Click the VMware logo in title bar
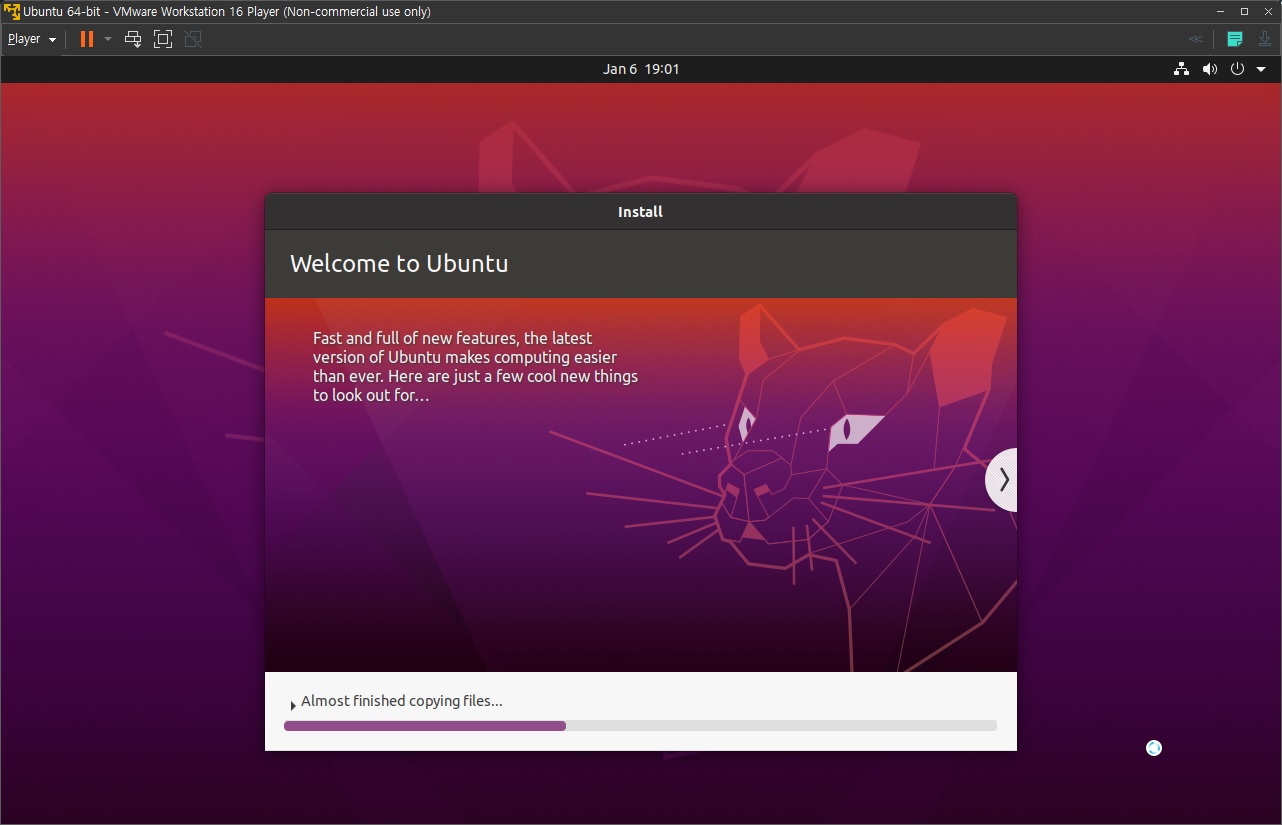 [12, 12]
